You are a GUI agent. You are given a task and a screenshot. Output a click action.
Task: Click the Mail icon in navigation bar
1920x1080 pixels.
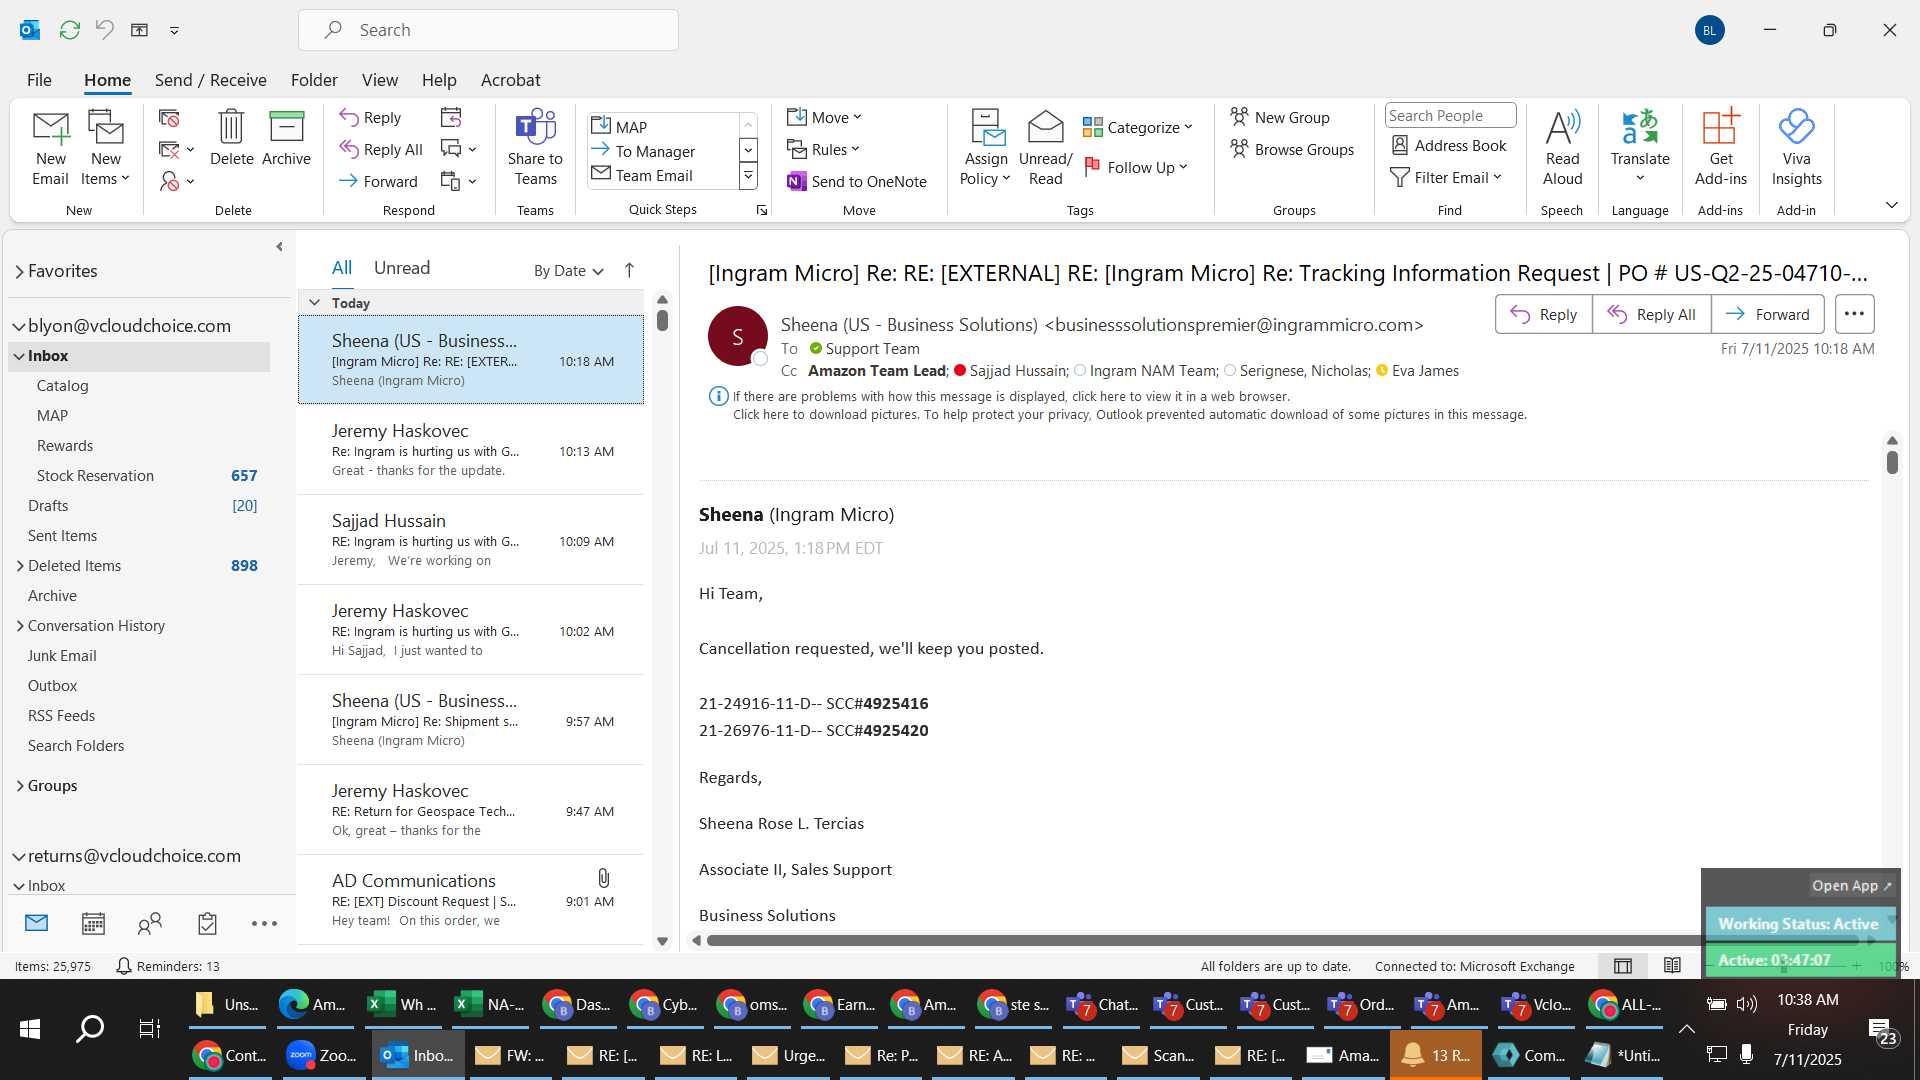click(36, 923)
